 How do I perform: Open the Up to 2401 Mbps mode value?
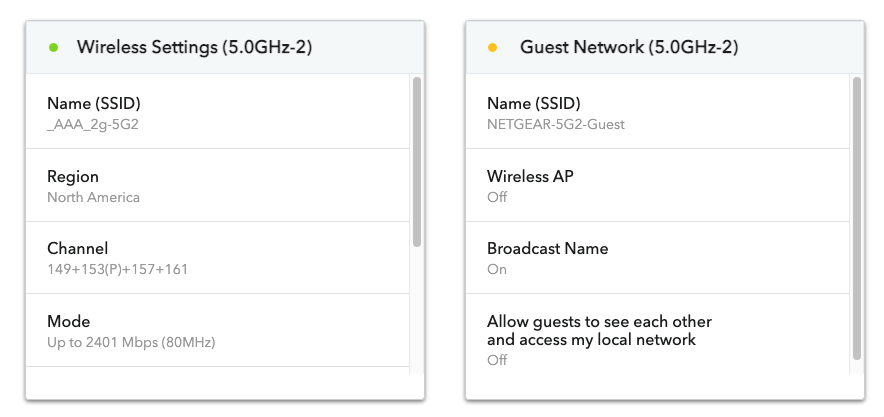[x=131, y=342]
